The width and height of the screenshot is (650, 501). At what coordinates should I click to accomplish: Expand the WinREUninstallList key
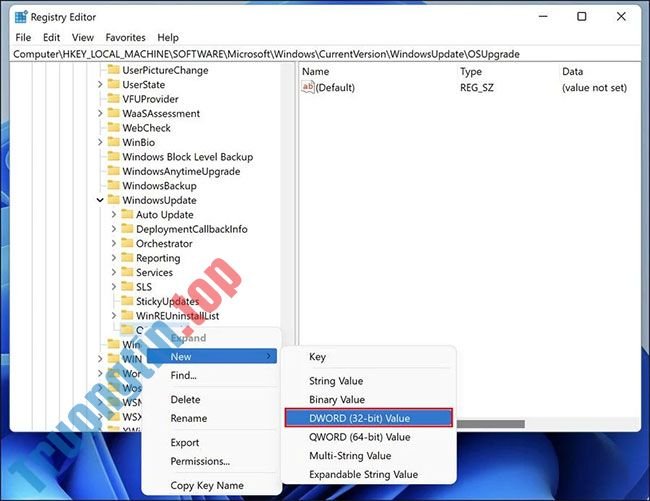click(x=114, y=316)
